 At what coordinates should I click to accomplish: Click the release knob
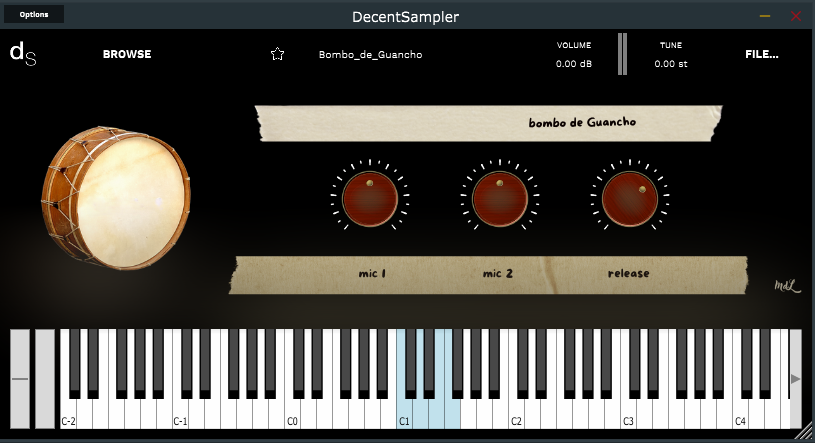[x=630, y=199]
